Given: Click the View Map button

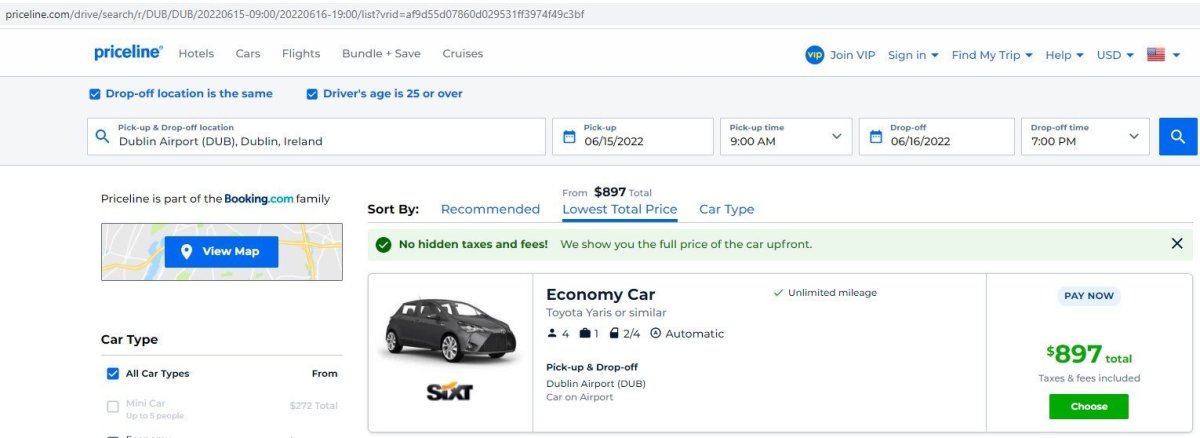Looking at the screenshot, I should pos(221,252).
